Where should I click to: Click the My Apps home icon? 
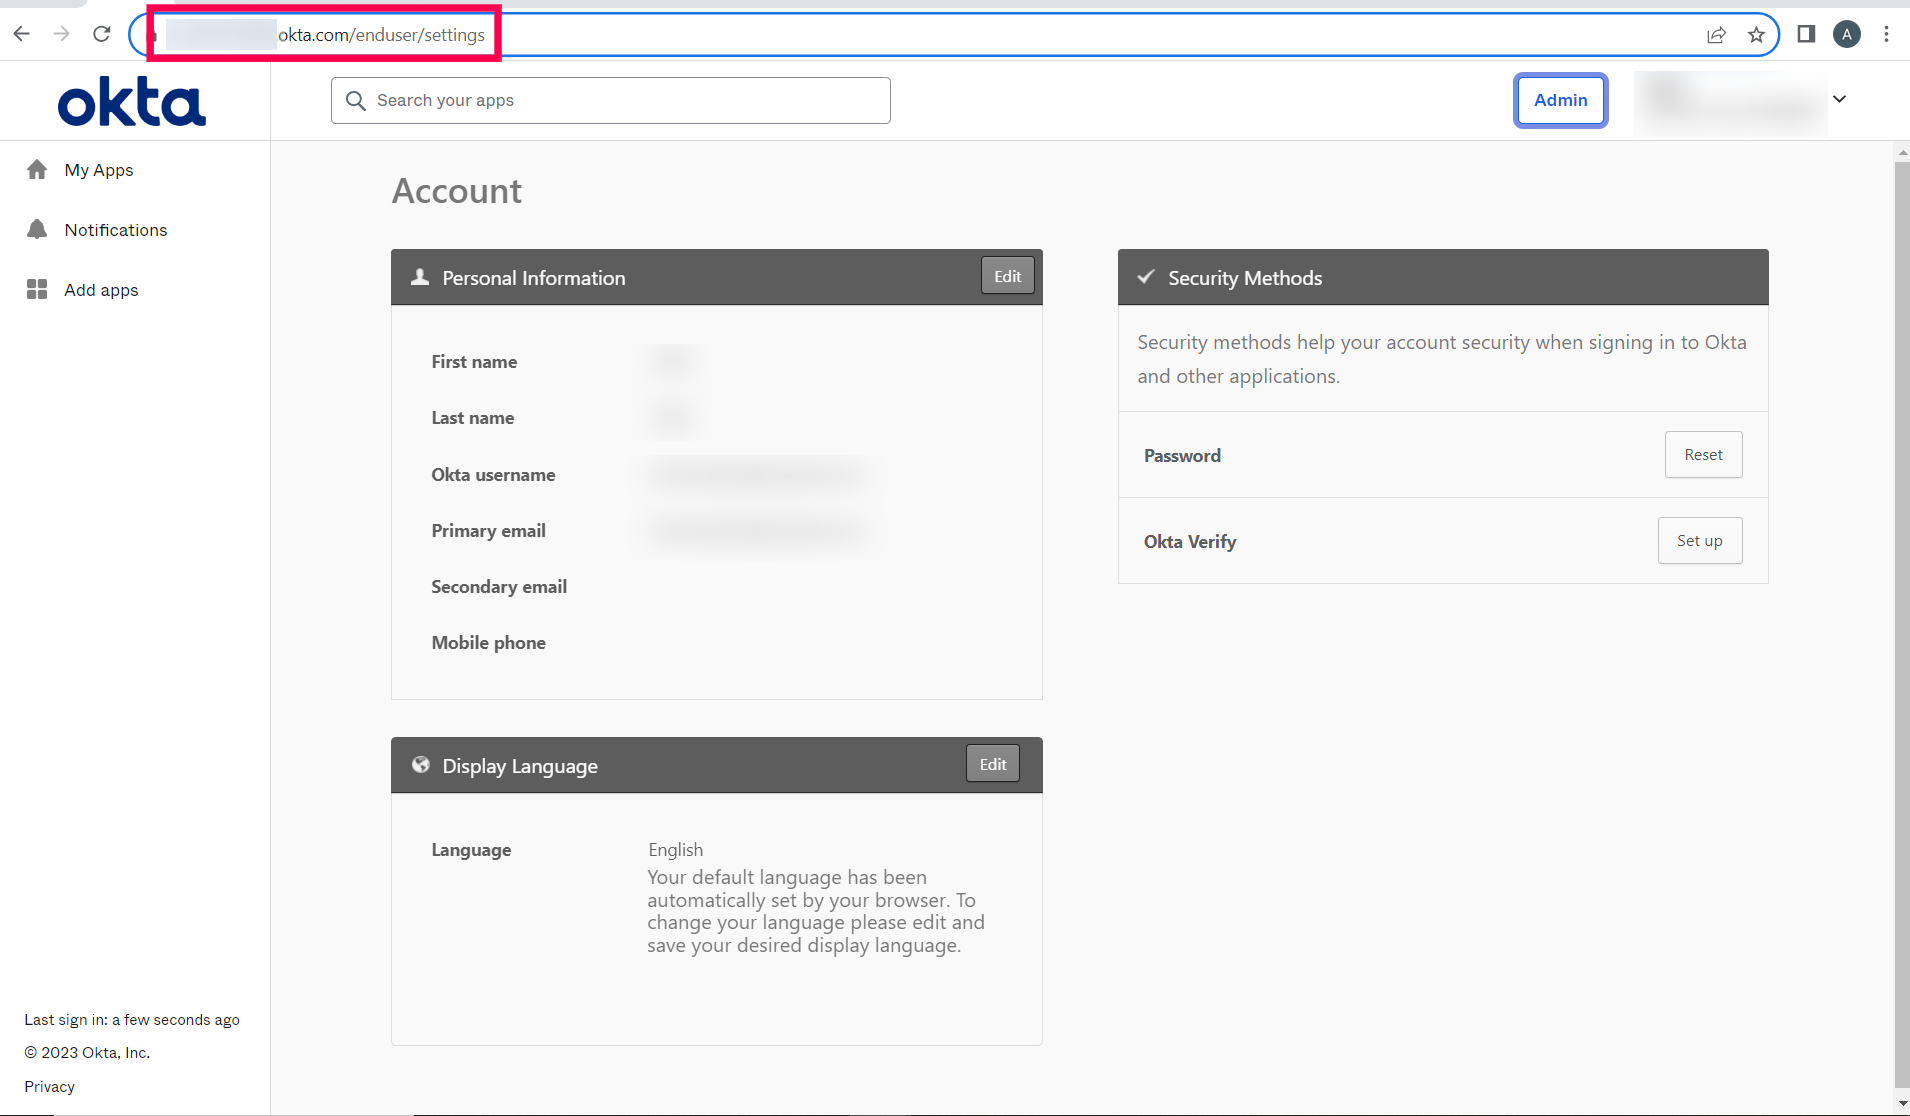(37, 170)
